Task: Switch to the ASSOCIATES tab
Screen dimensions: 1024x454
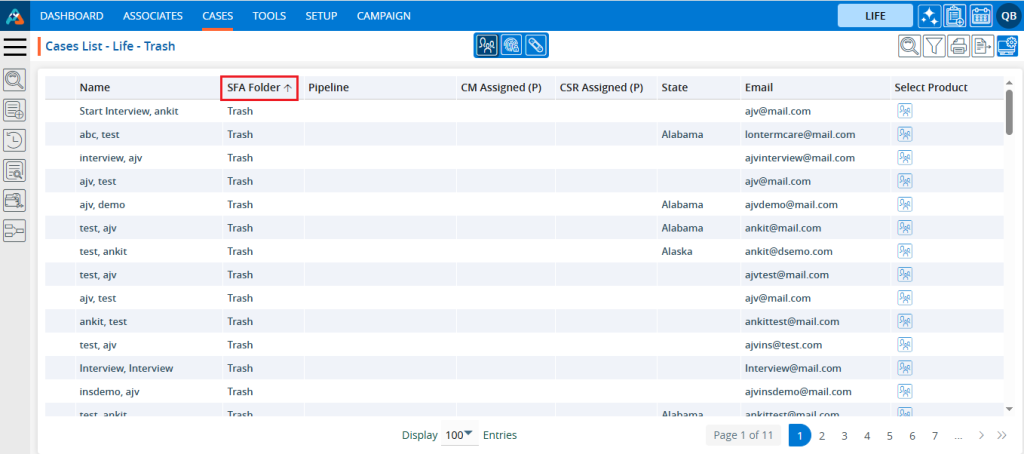Action: pos(152,16)
